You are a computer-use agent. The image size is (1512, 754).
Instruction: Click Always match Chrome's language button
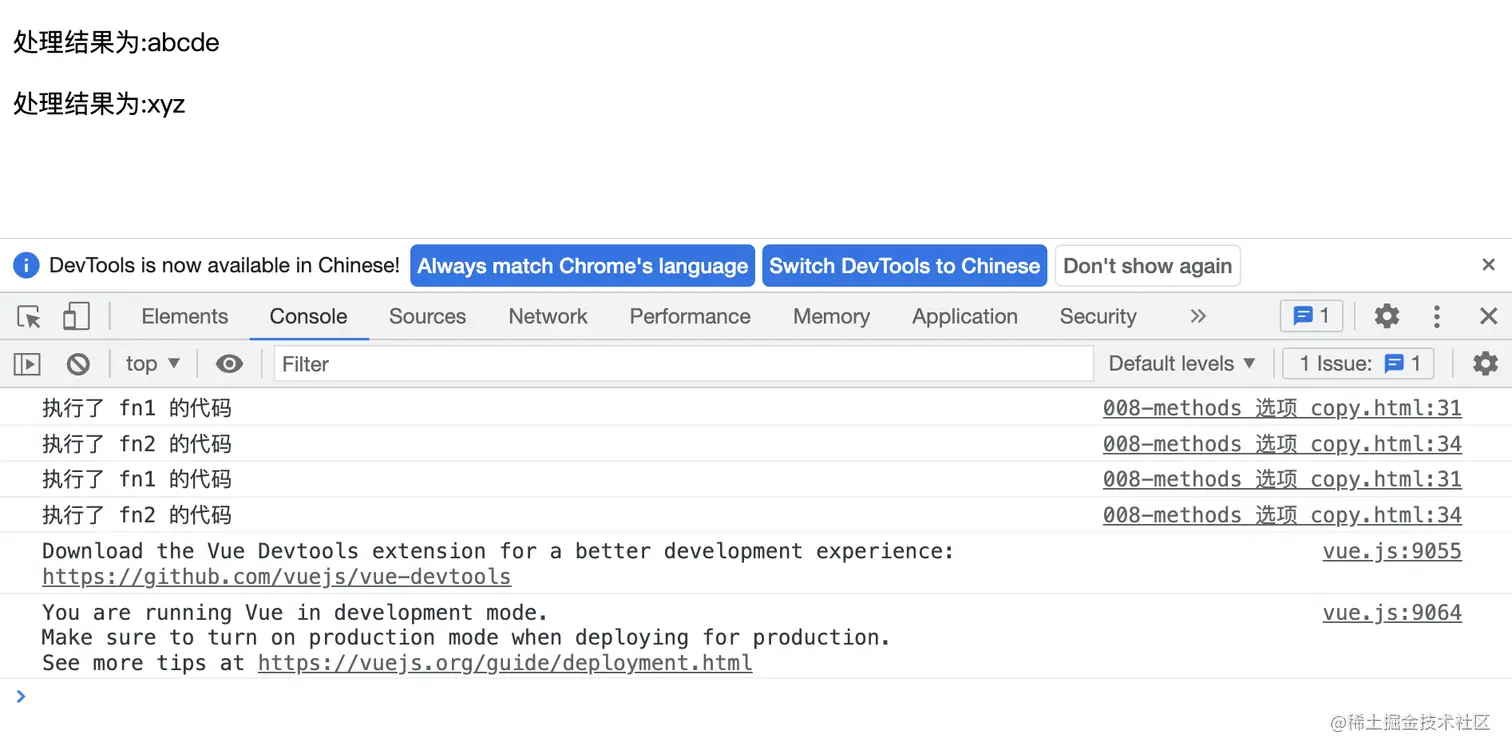pos(582,266)
